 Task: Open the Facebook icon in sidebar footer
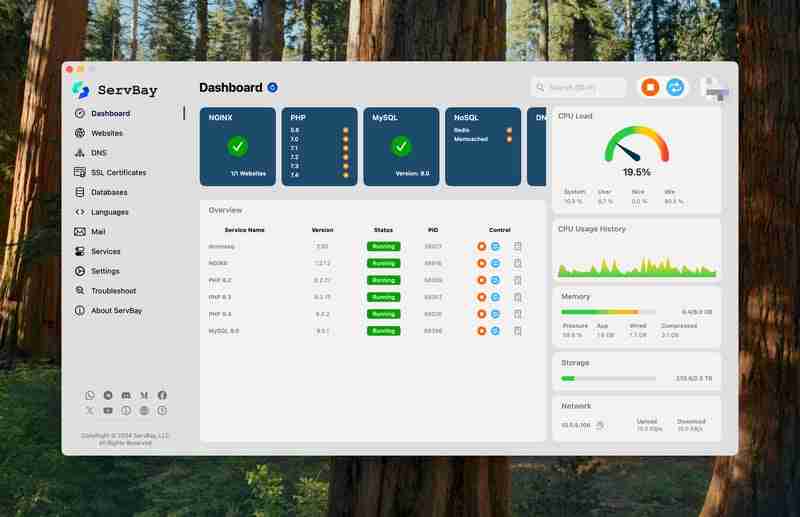pyautogui.click(x=162, y=396)
